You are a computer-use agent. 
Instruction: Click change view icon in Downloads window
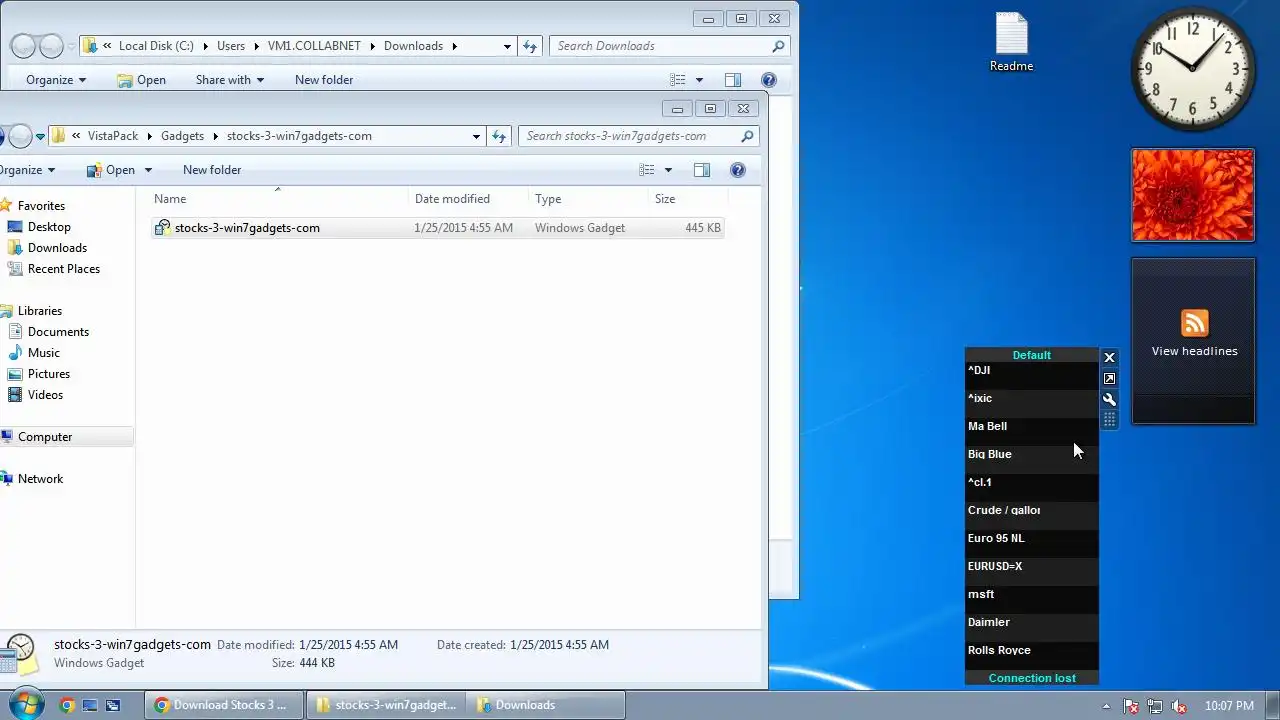[x=678, y=80]
